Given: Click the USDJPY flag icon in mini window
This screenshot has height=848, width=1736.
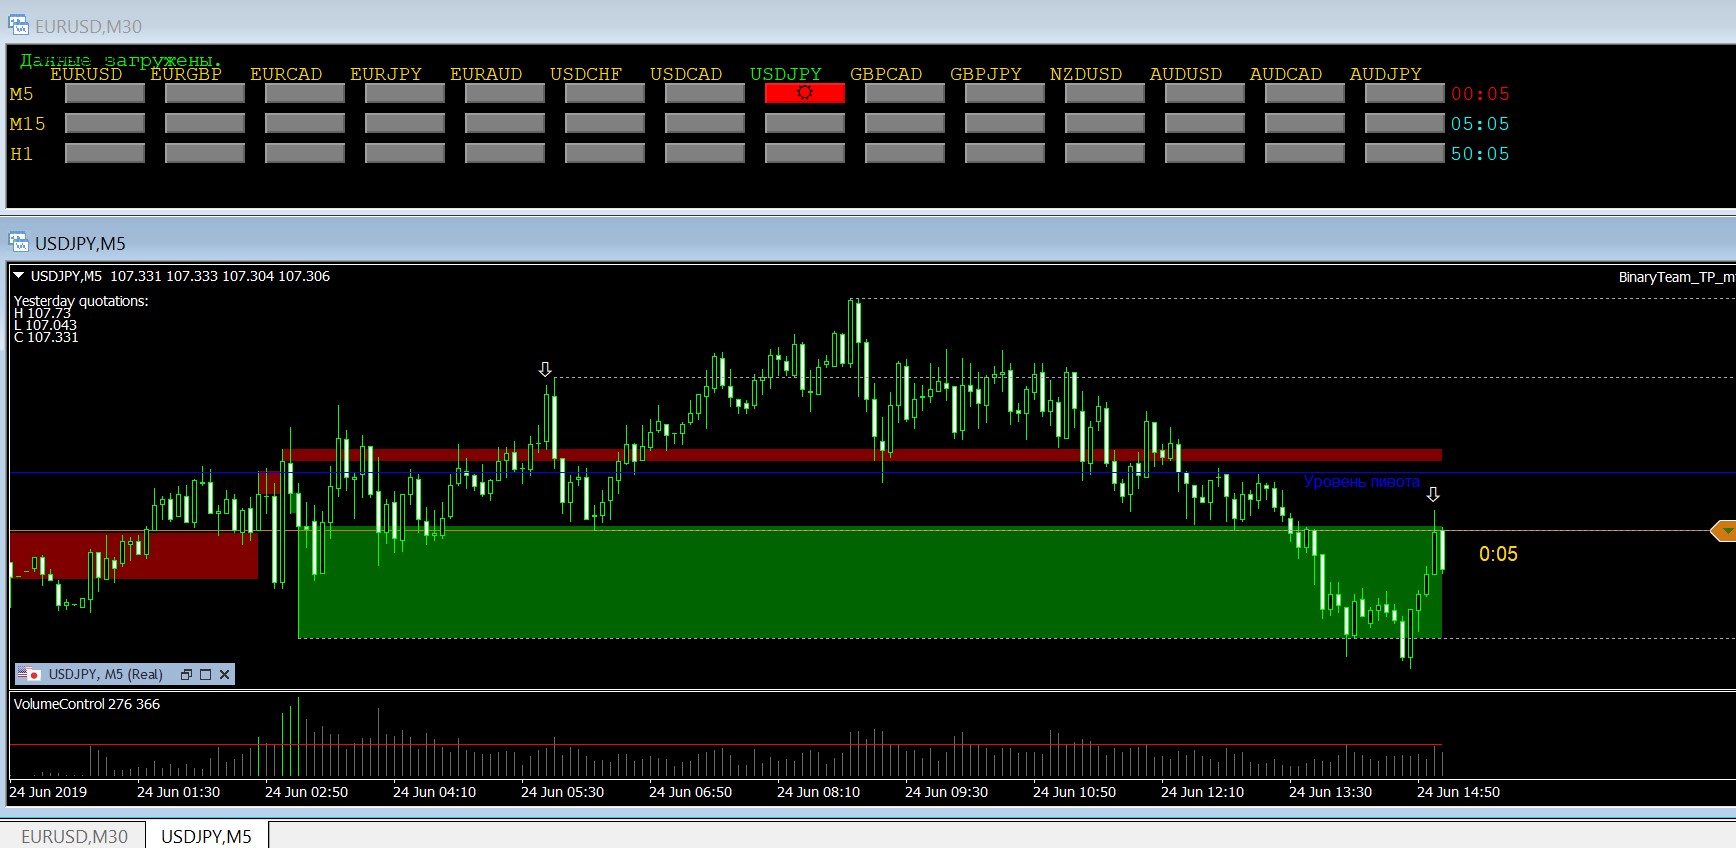Looking at the screenshot, I should tap(28, 674).
